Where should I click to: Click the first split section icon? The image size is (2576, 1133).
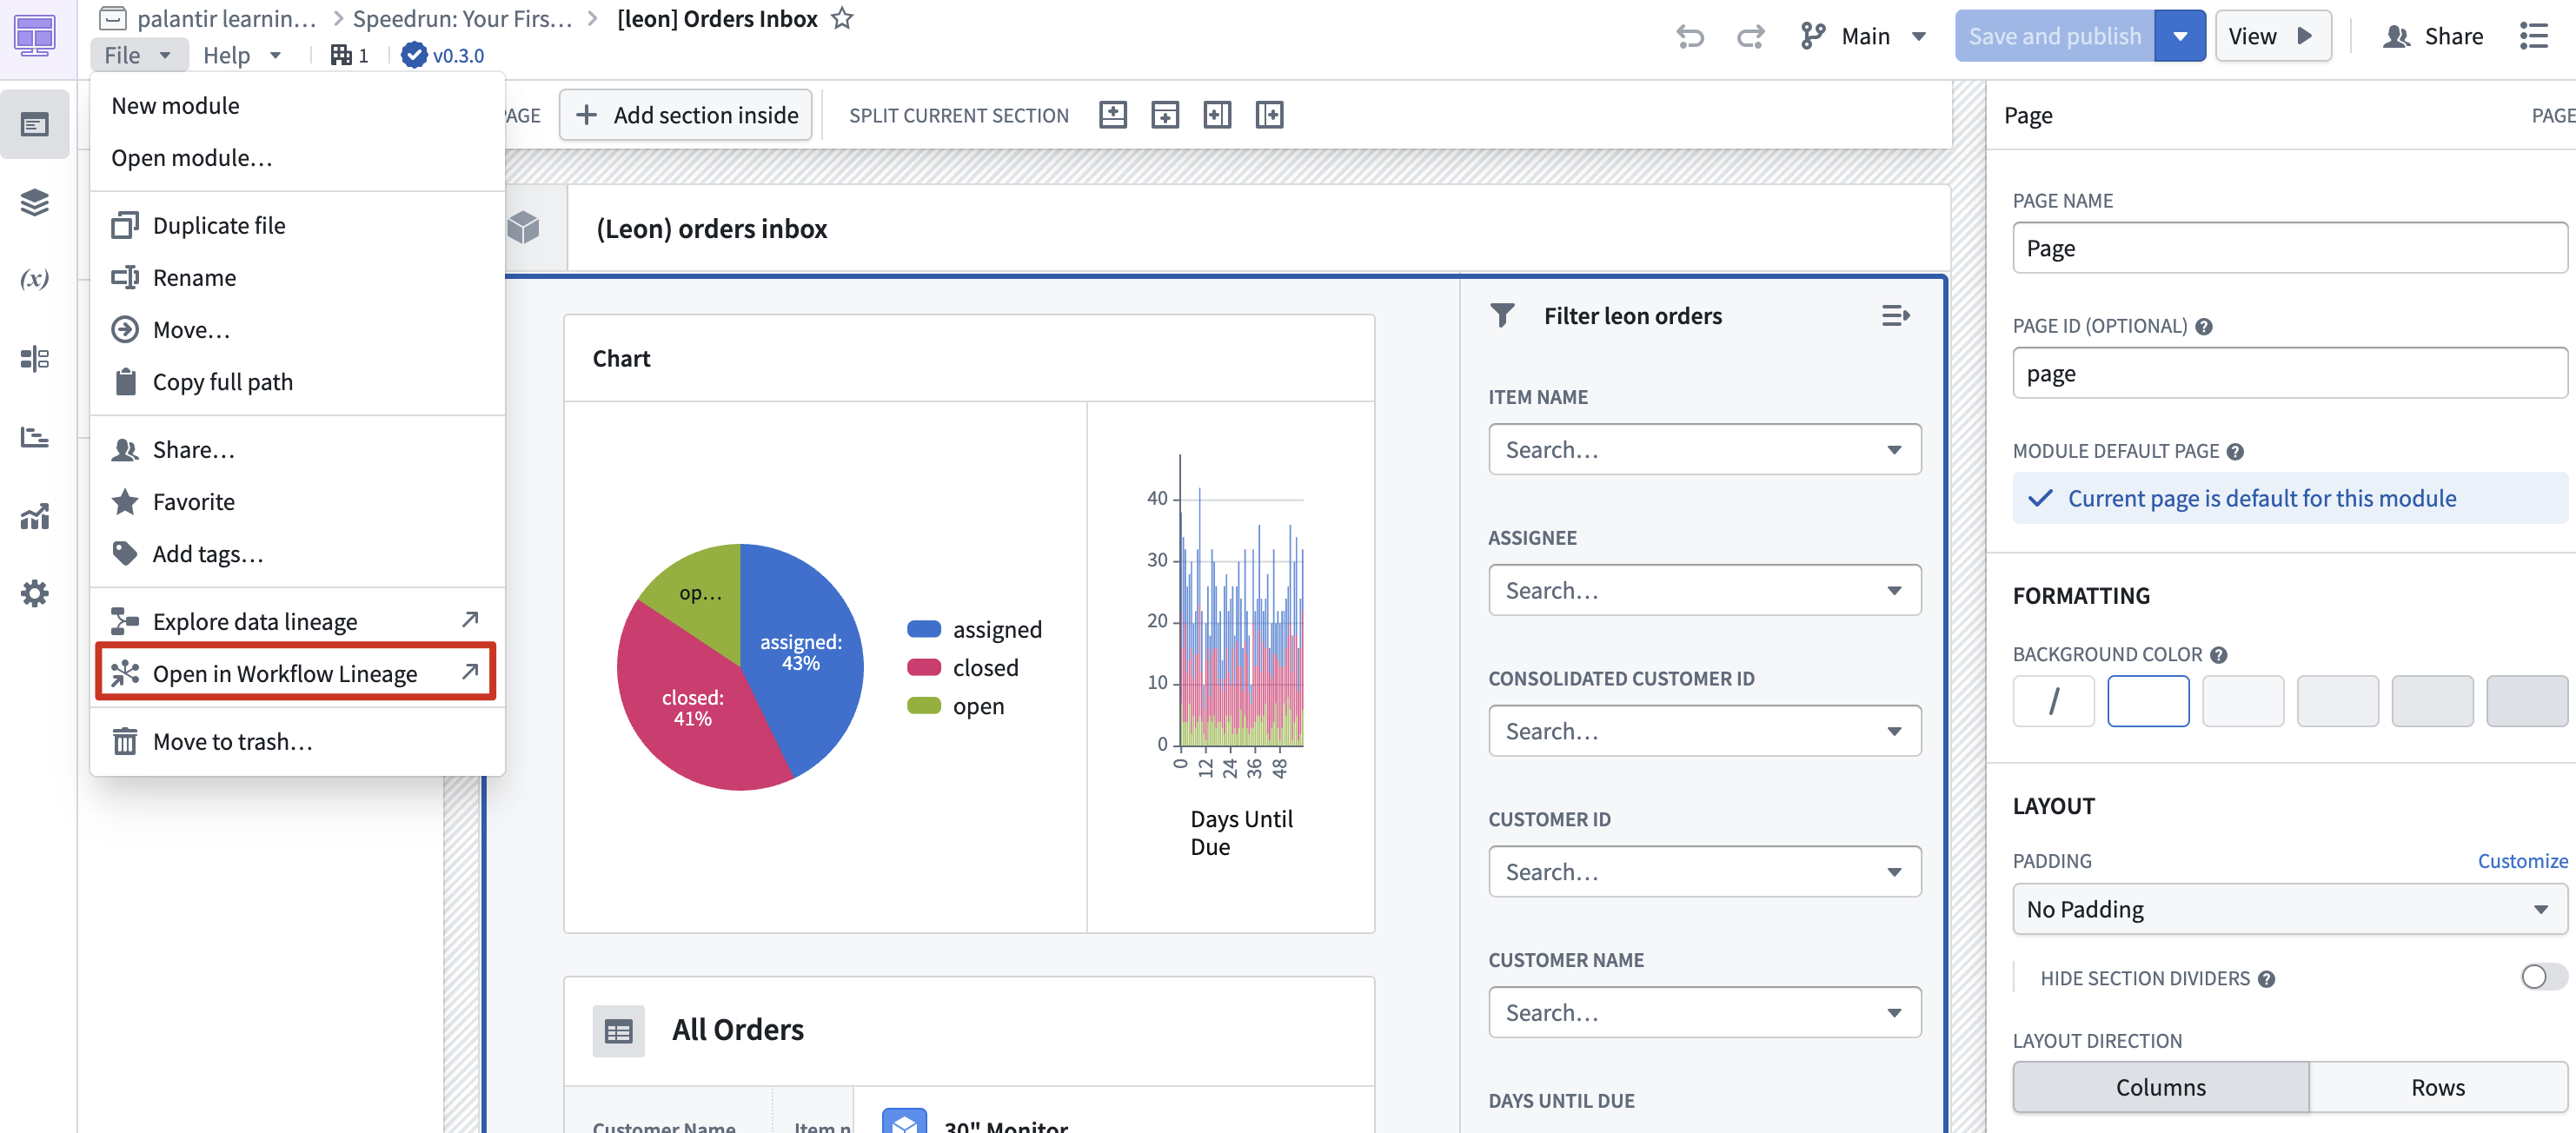coord(1112,115)
